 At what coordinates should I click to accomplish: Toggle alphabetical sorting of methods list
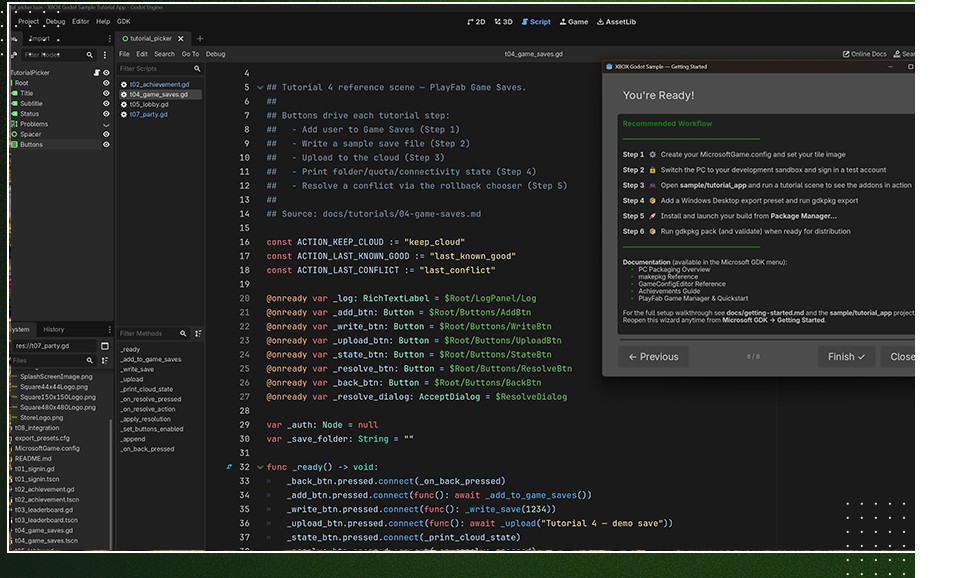tap(198, 334)
